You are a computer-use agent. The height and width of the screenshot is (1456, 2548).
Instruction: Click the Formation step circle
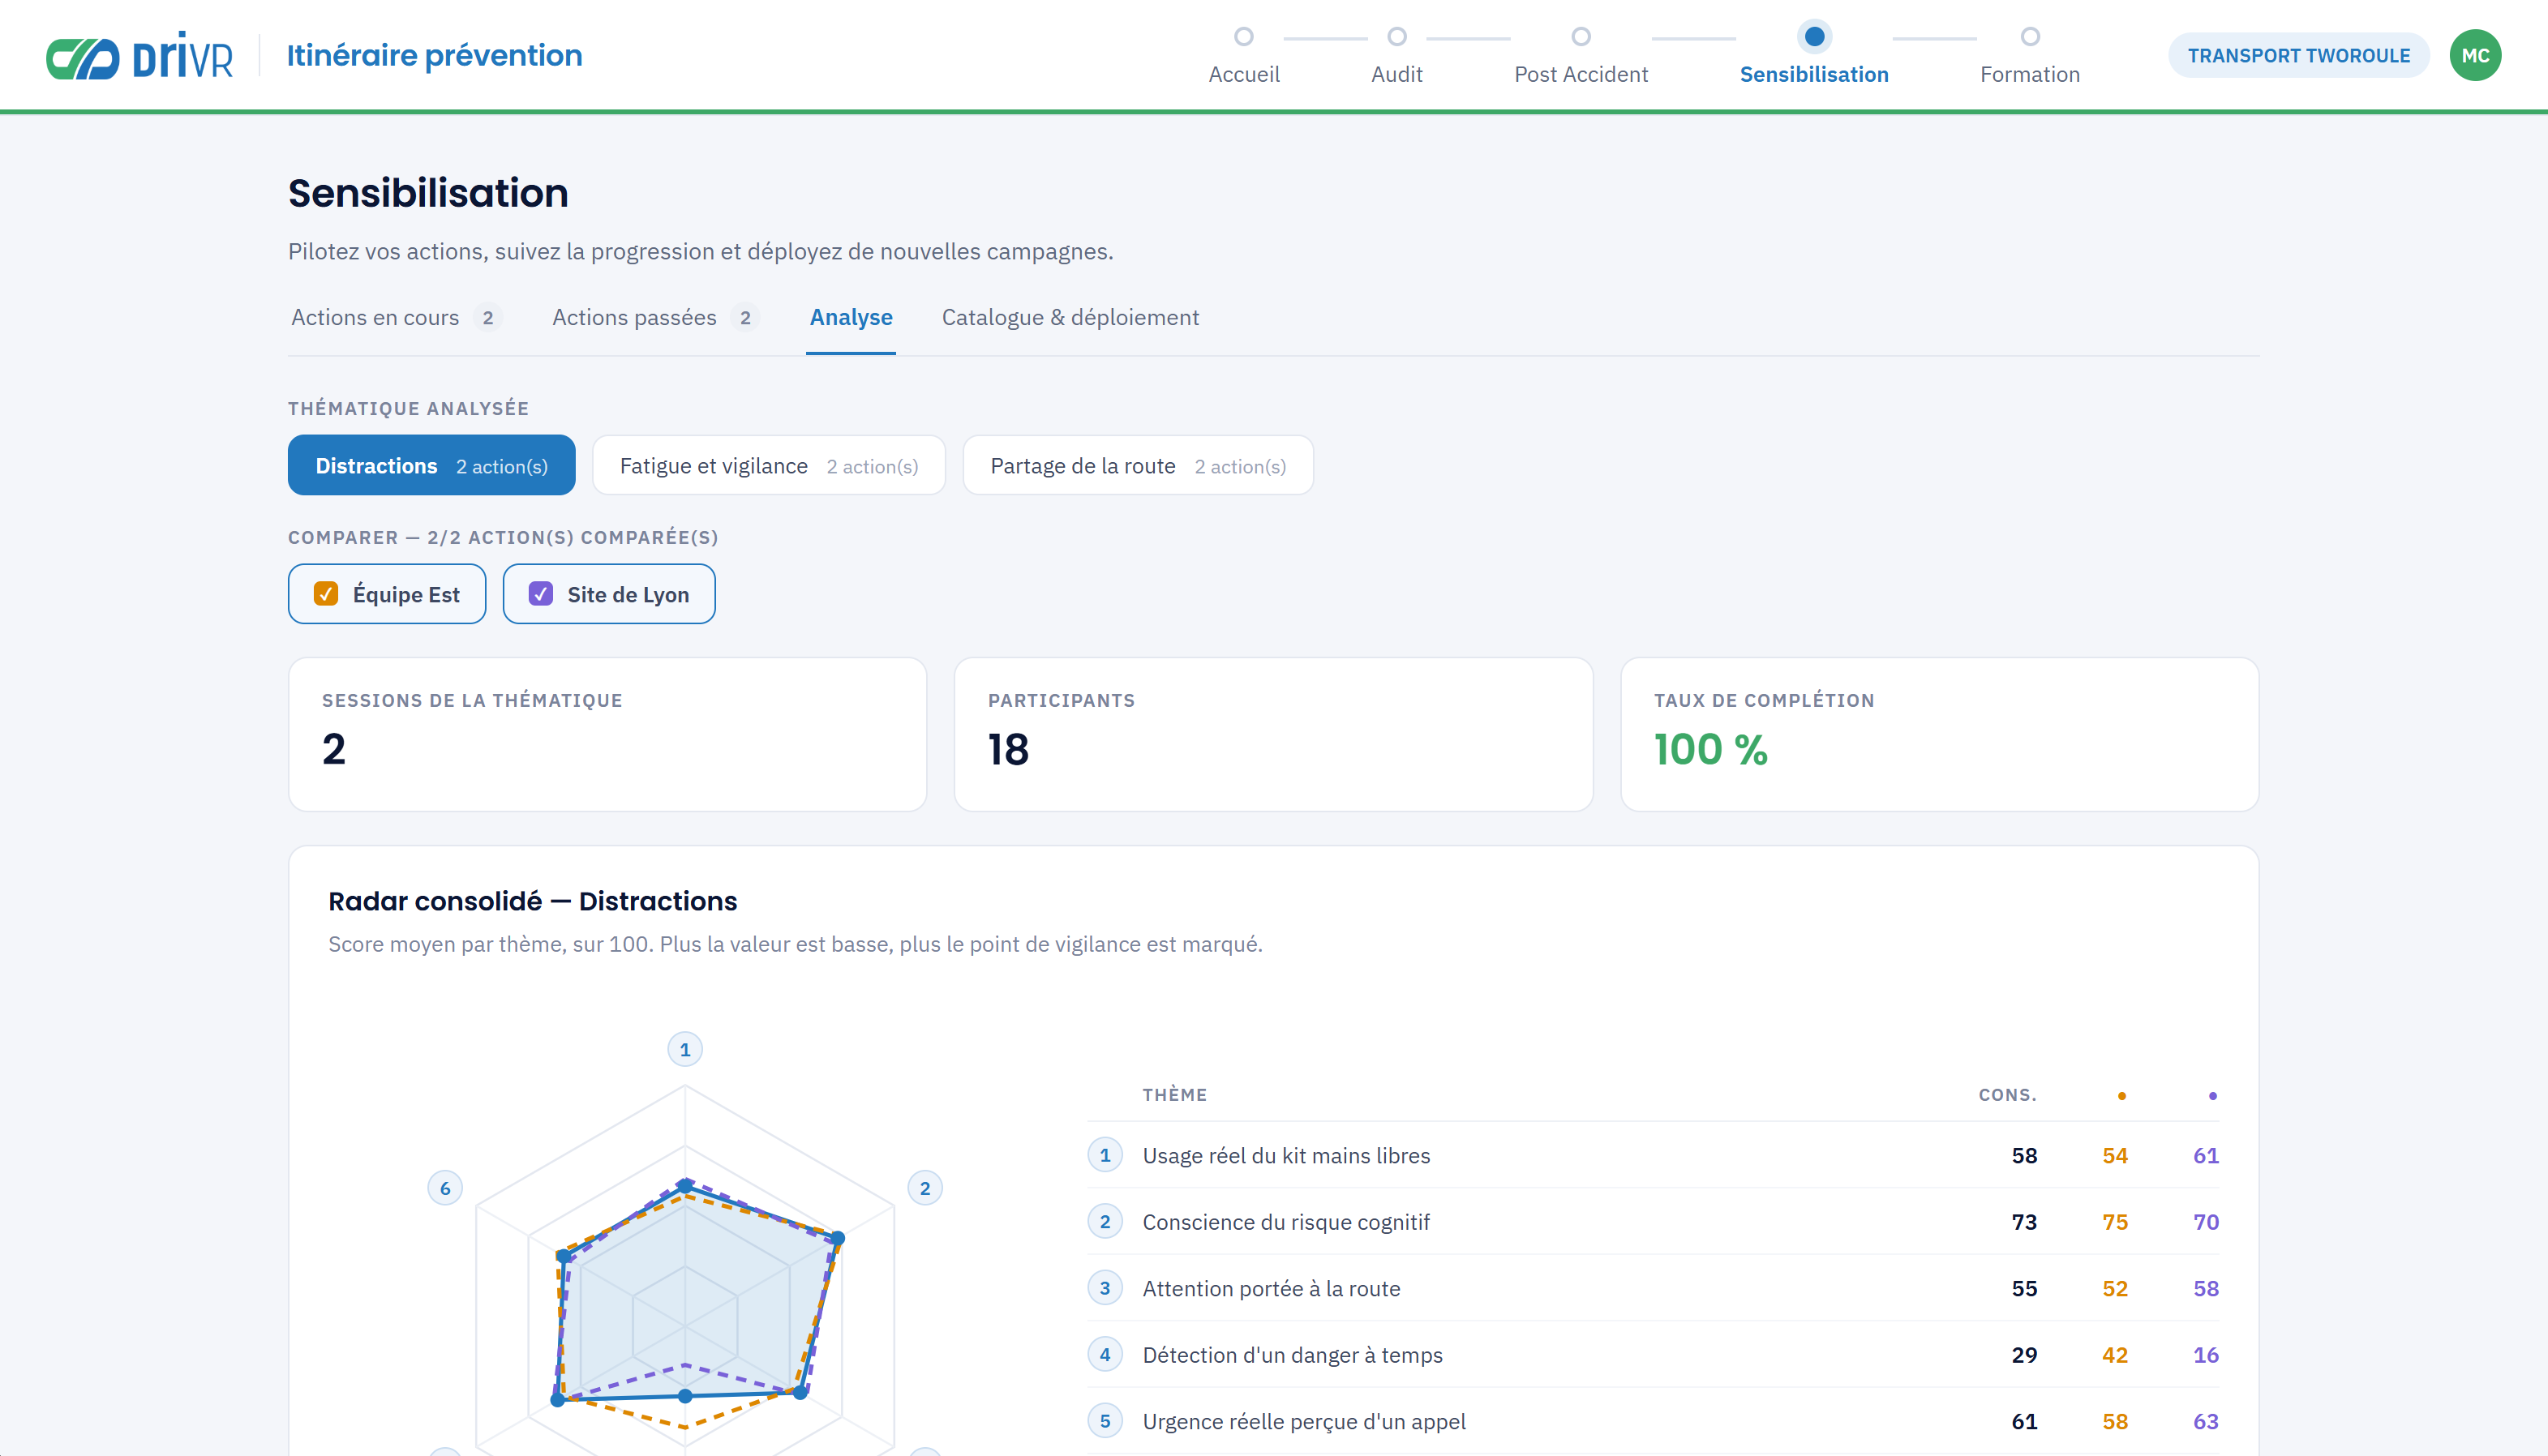tap(2029, 37)
